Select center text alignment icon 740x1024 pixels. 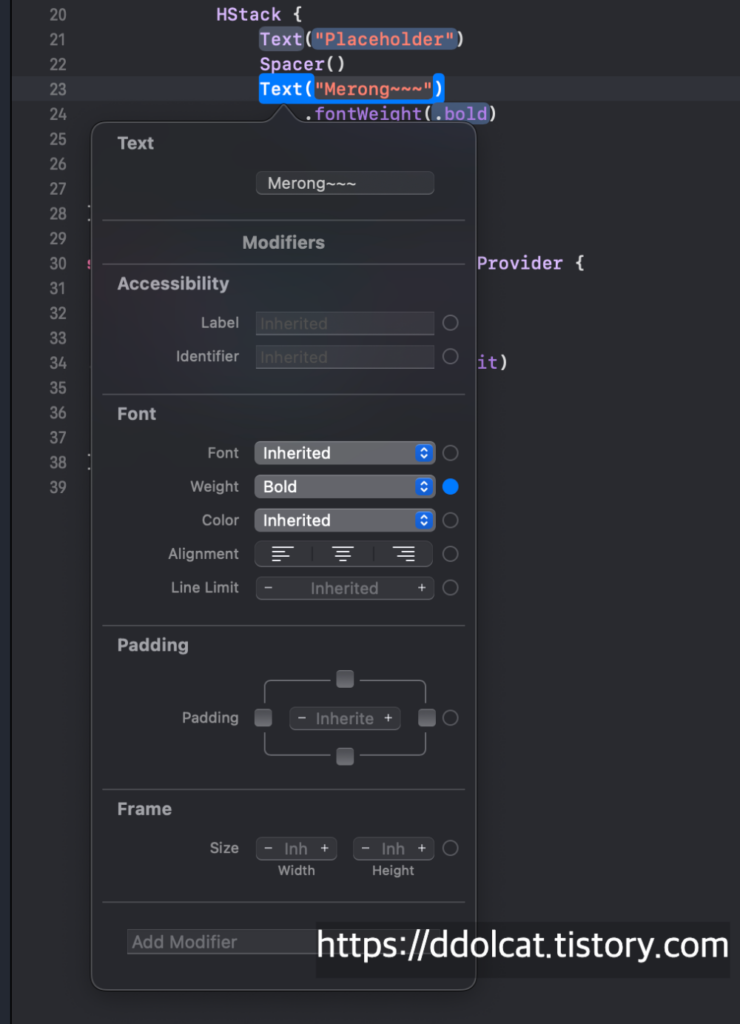(x=343, y=554)
